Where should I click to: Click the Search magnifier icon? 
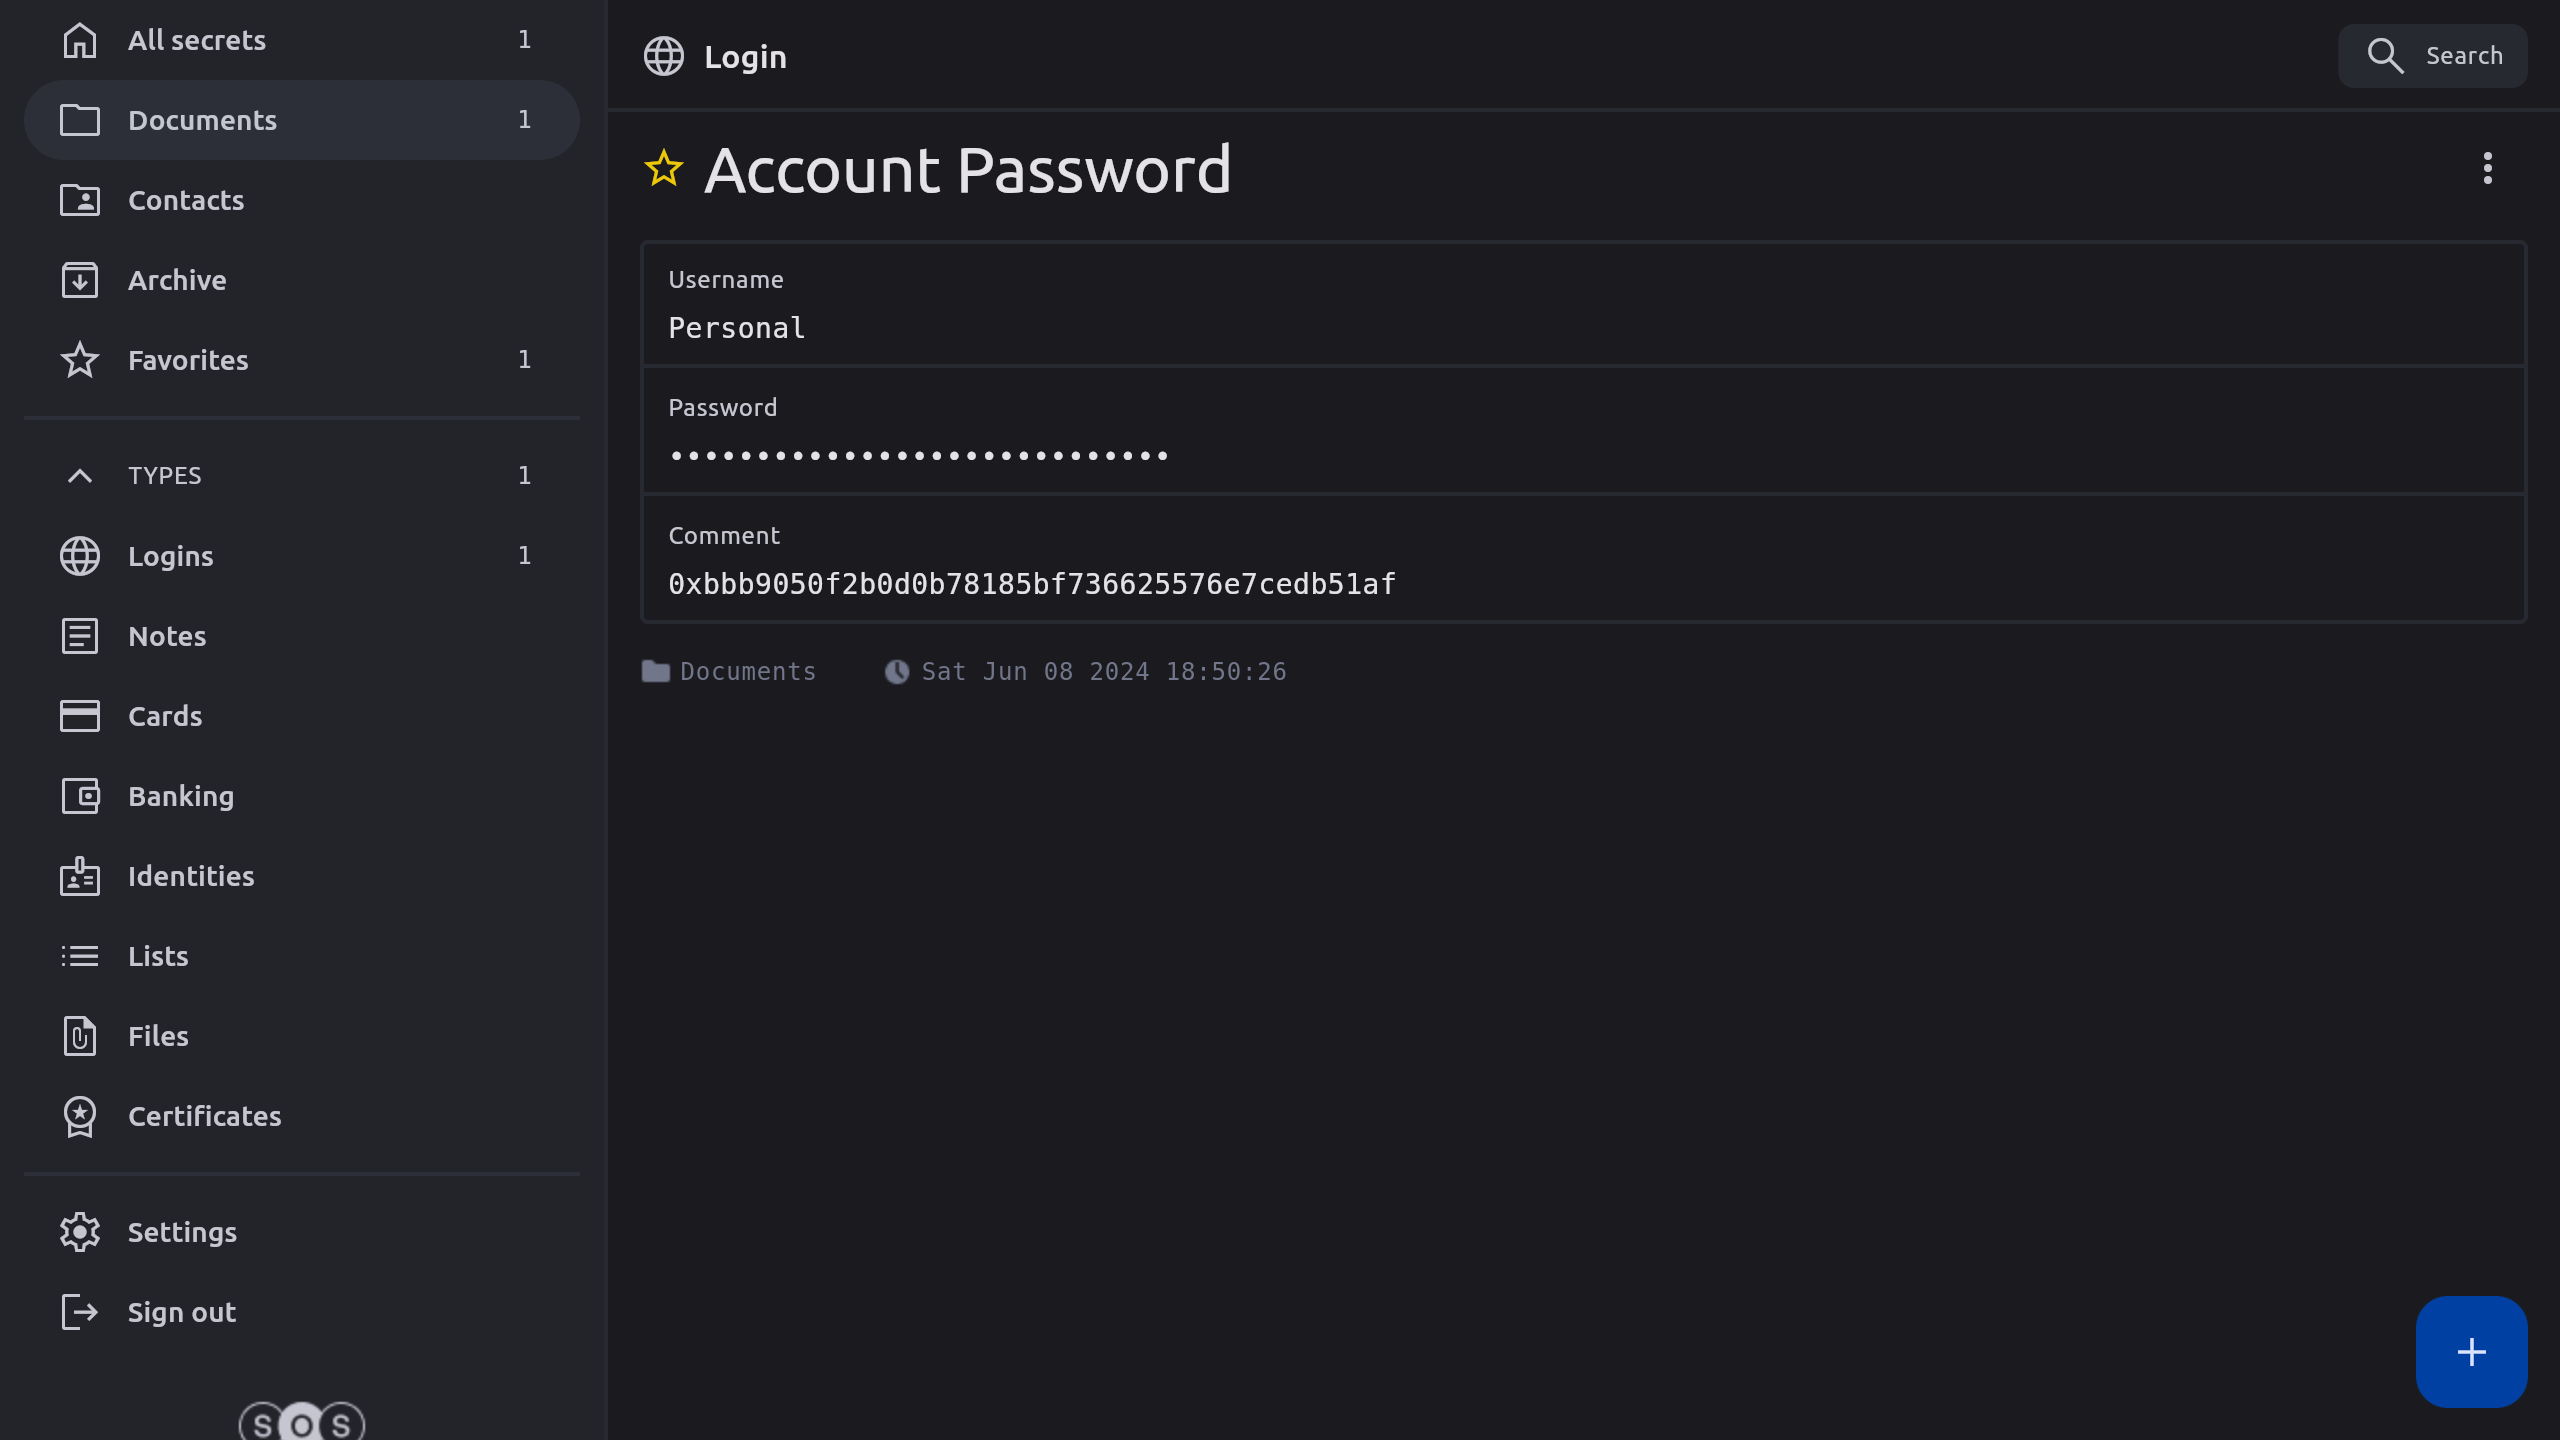pyautogui.click(x=2385, y=56)
